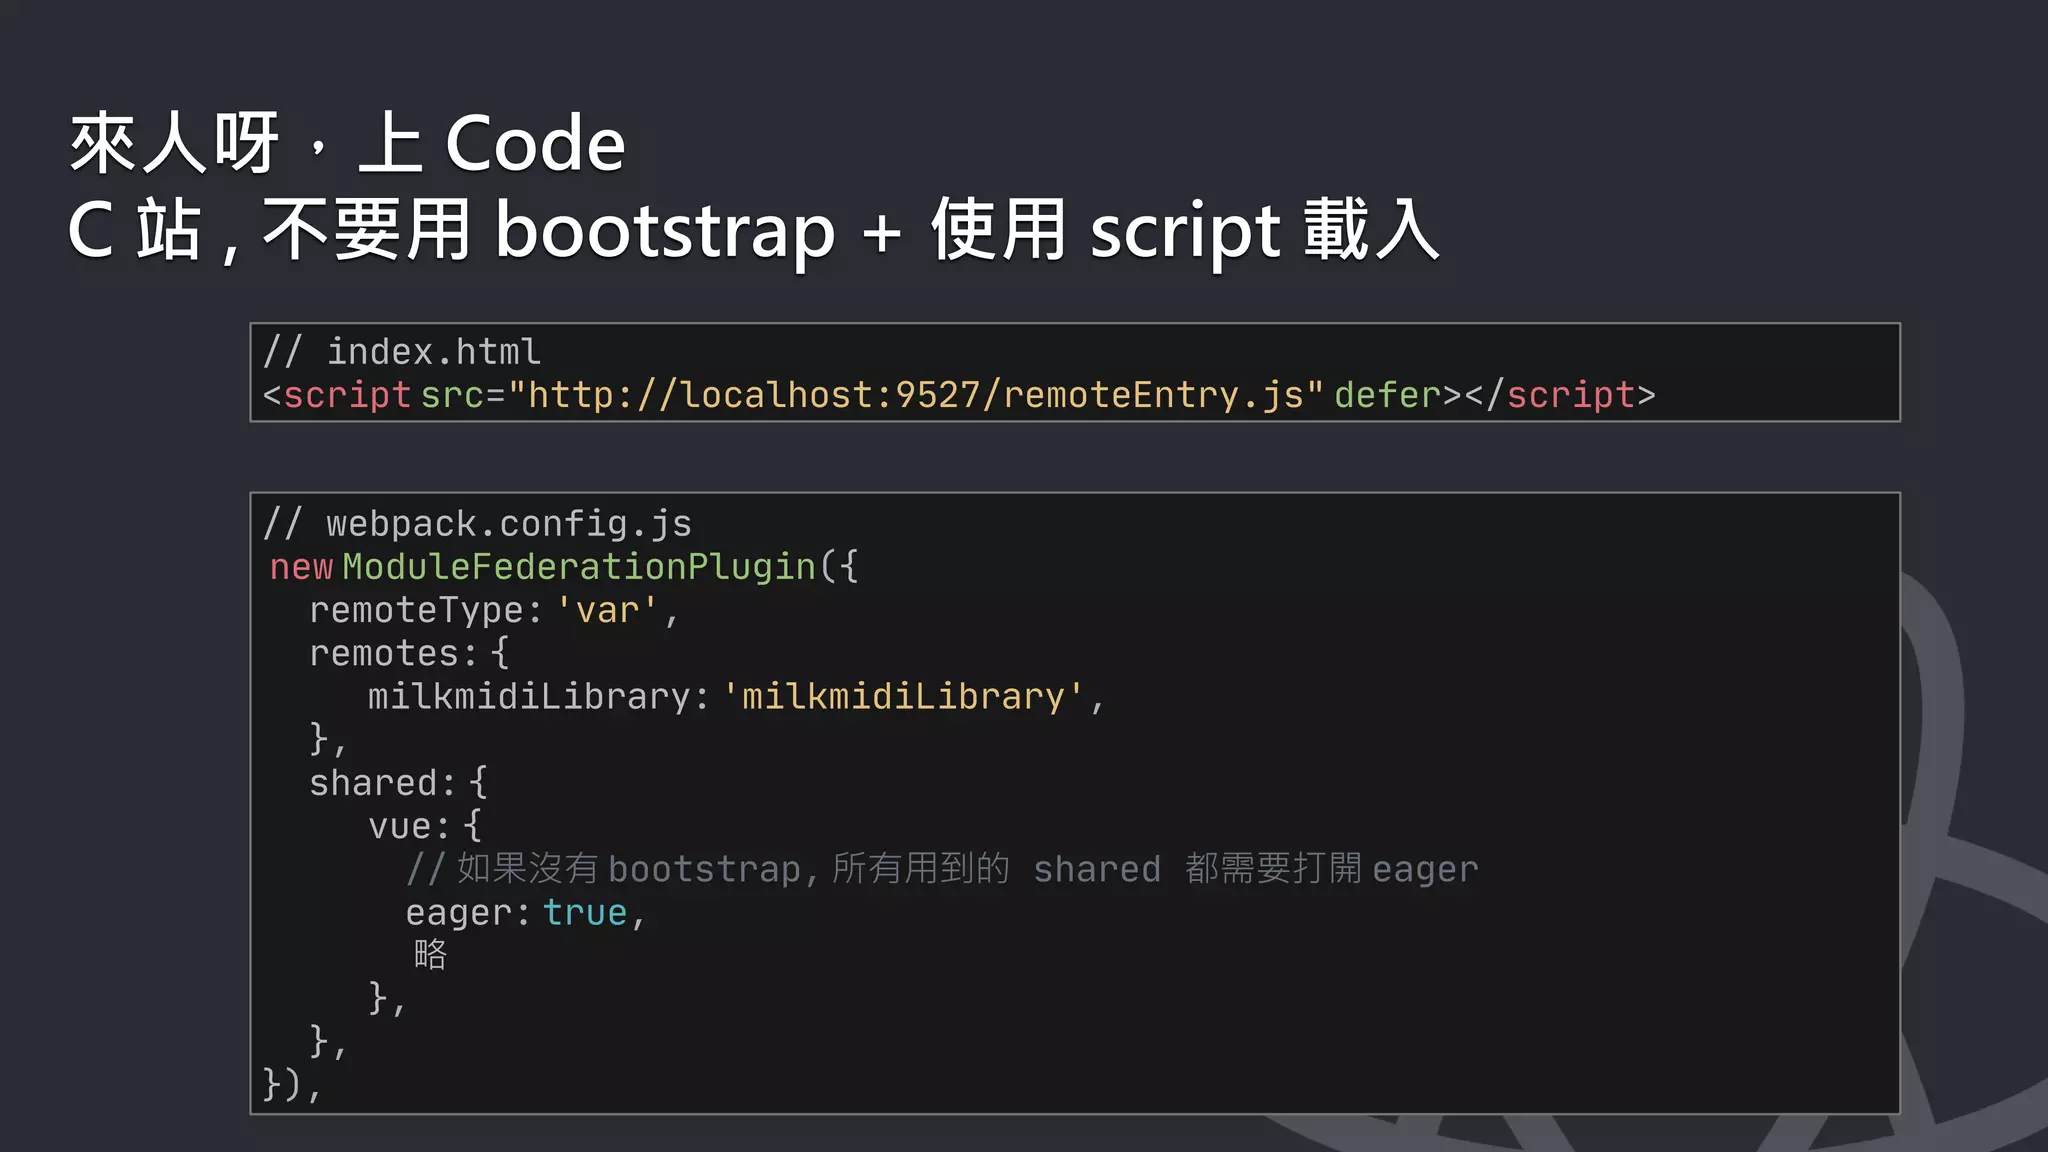
Task: Click the subtitle line mentioning bootstrap and script
Action: pos(754,231)
